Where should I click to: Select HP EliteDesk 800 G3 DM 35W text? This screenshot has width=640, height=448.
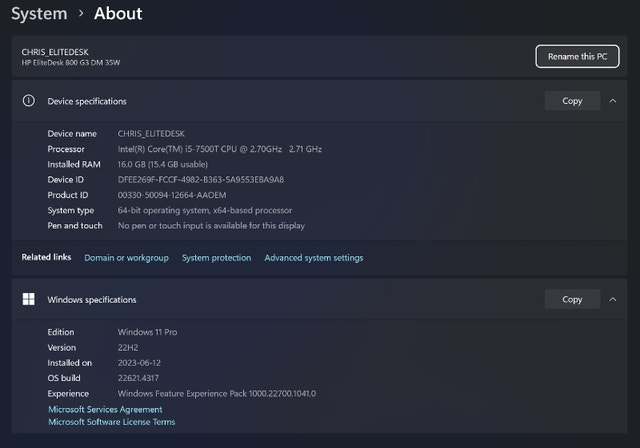click(71, 63)
